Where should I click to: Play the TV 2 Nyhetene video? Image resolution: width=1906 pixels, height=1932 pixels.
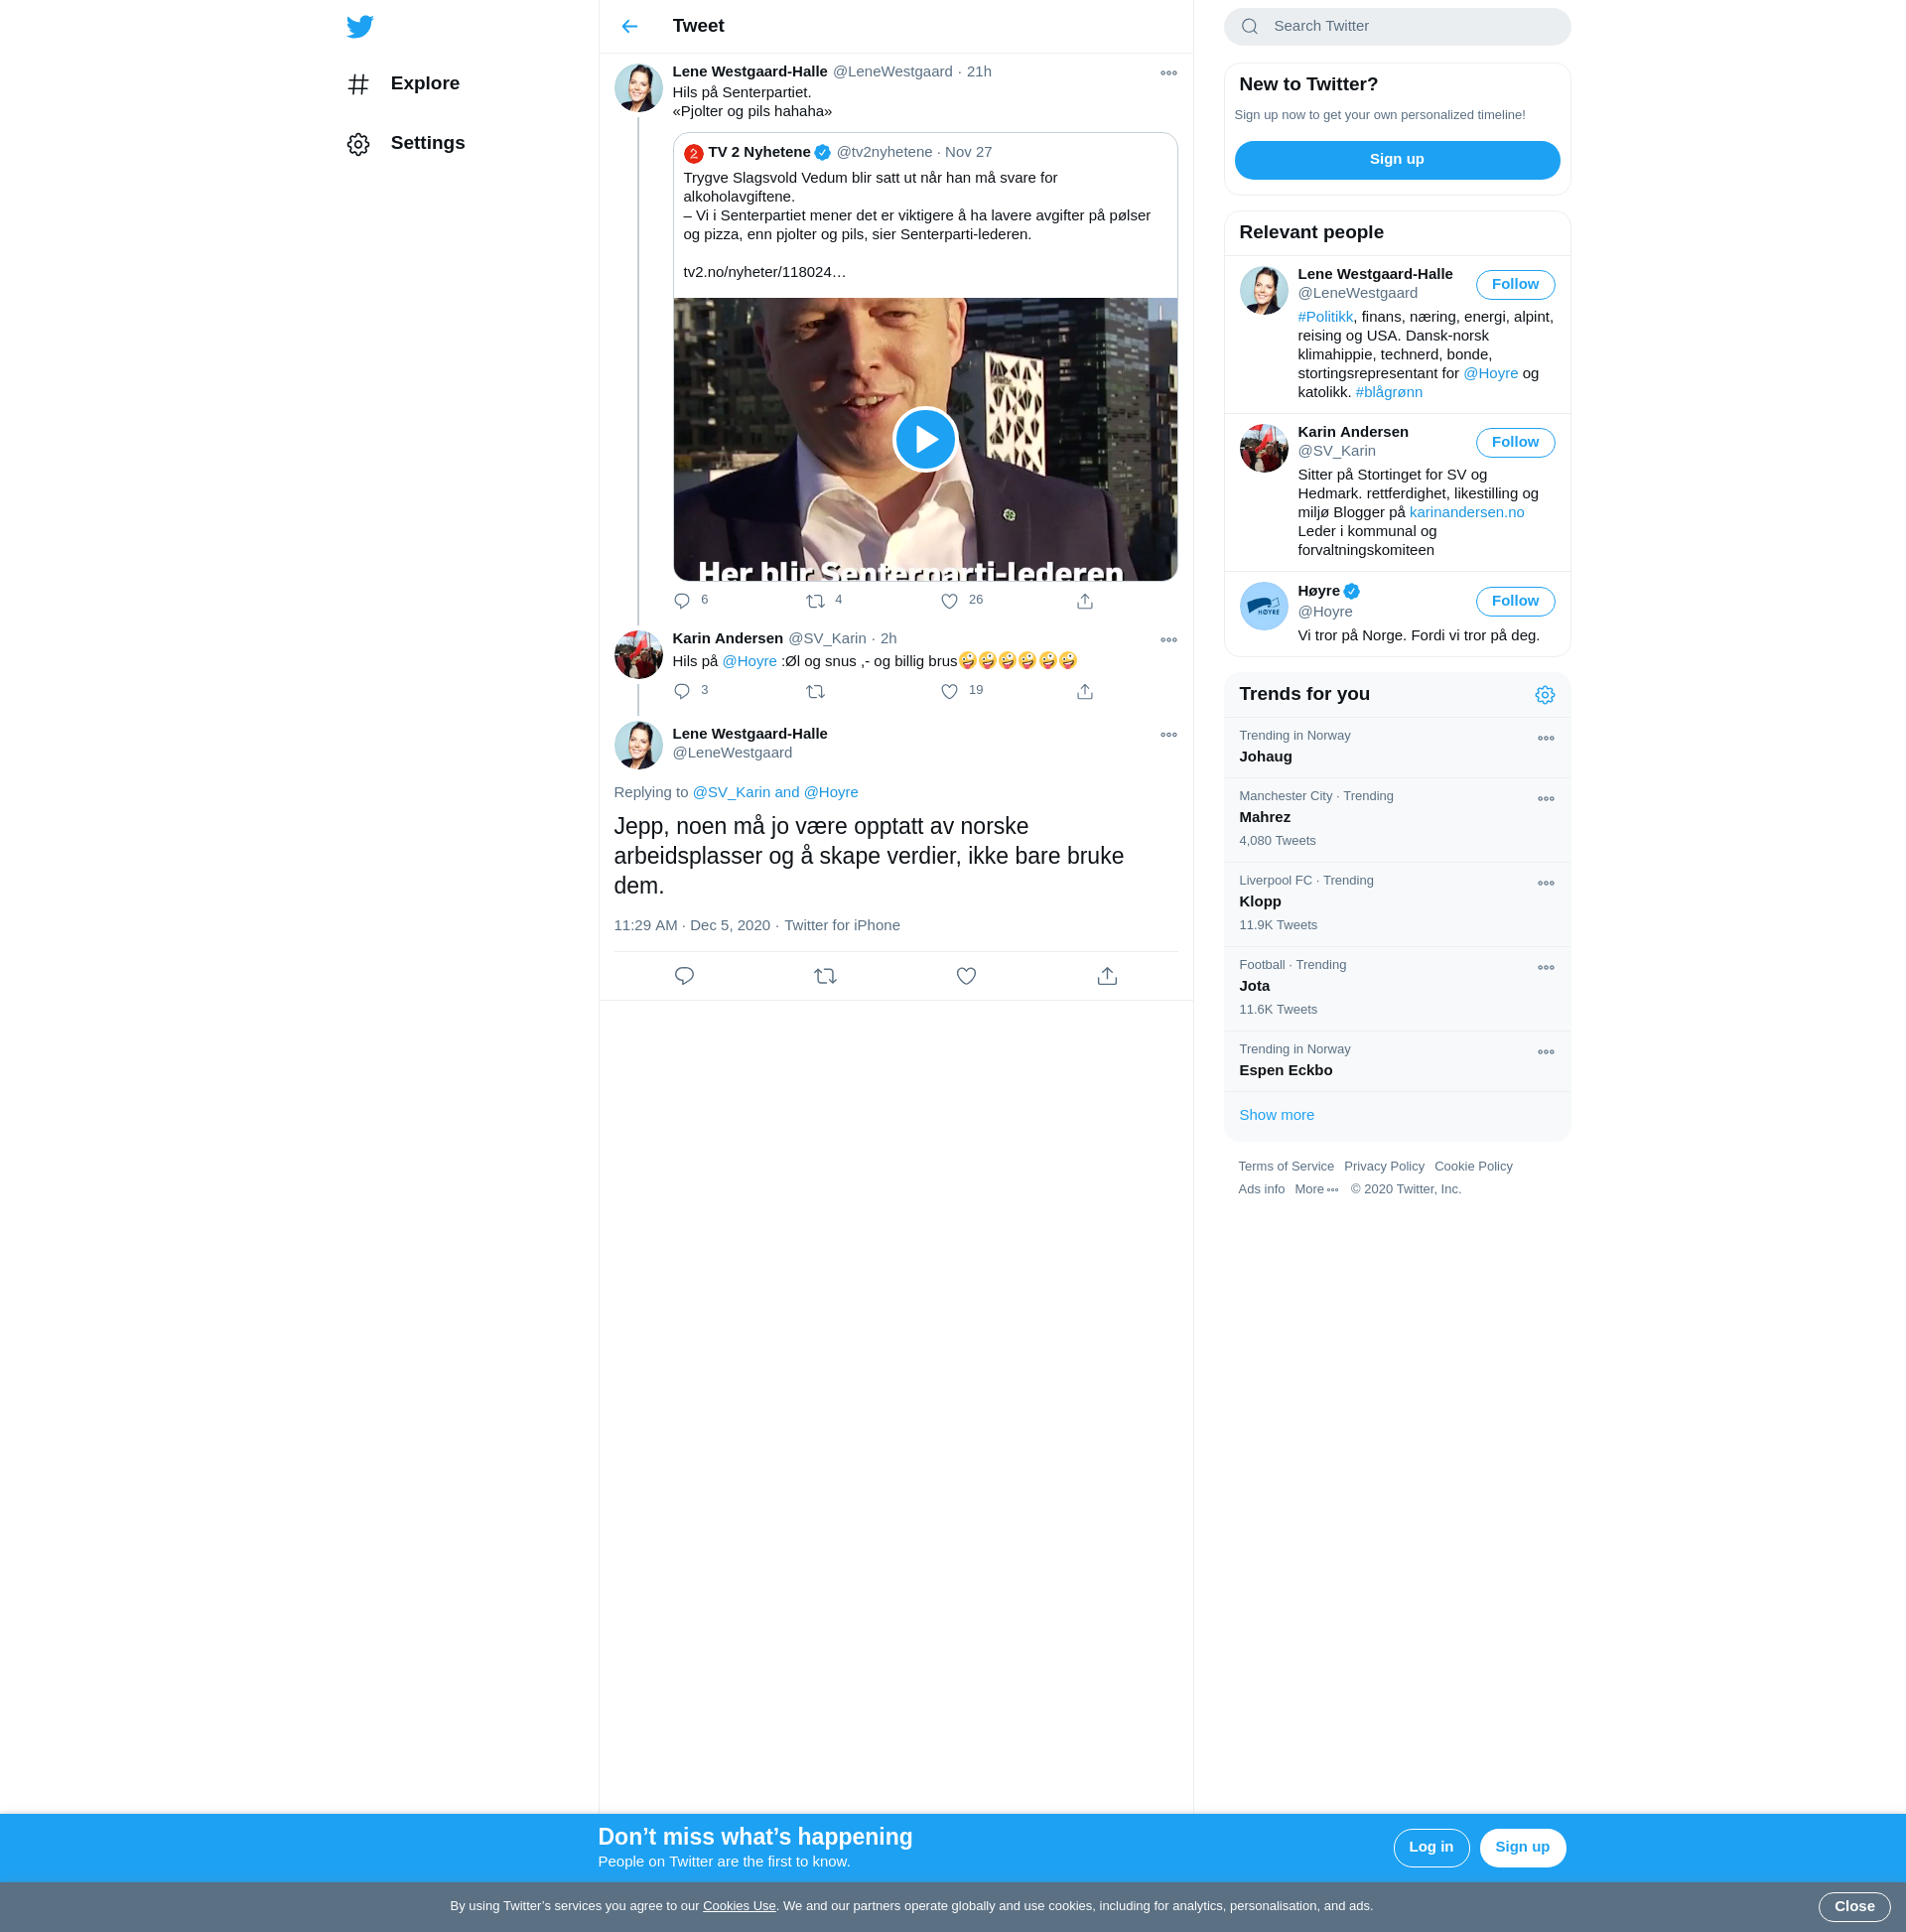coord(925,439)
